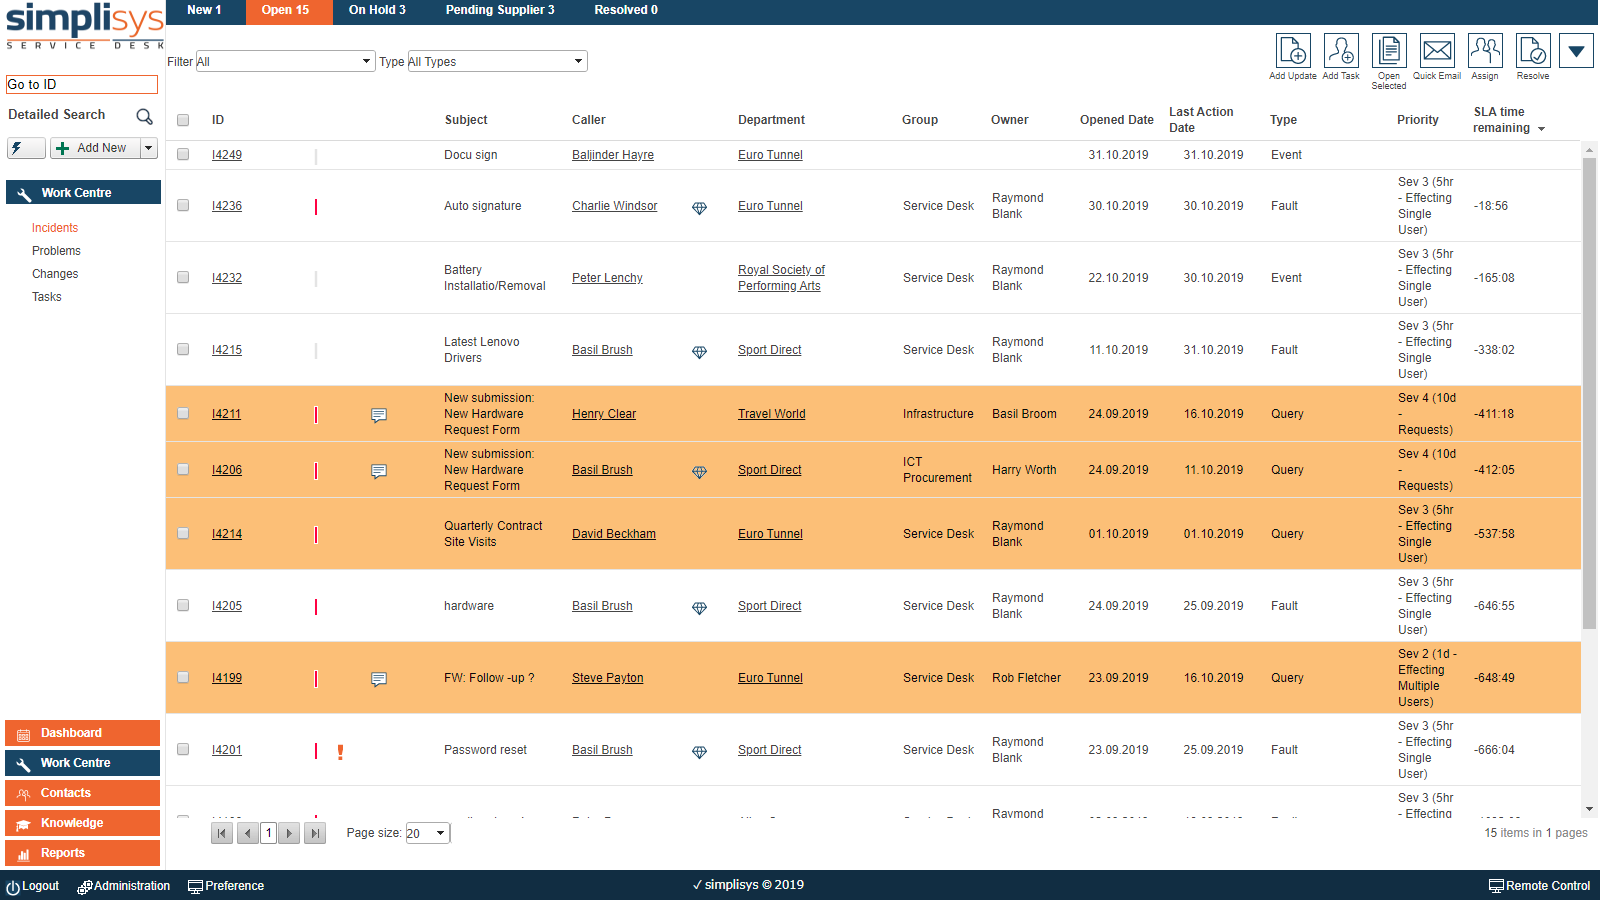This screenshot has width=1600, height=900.
Task: Select checkbox for incident I4232
Action: [183, 277]
